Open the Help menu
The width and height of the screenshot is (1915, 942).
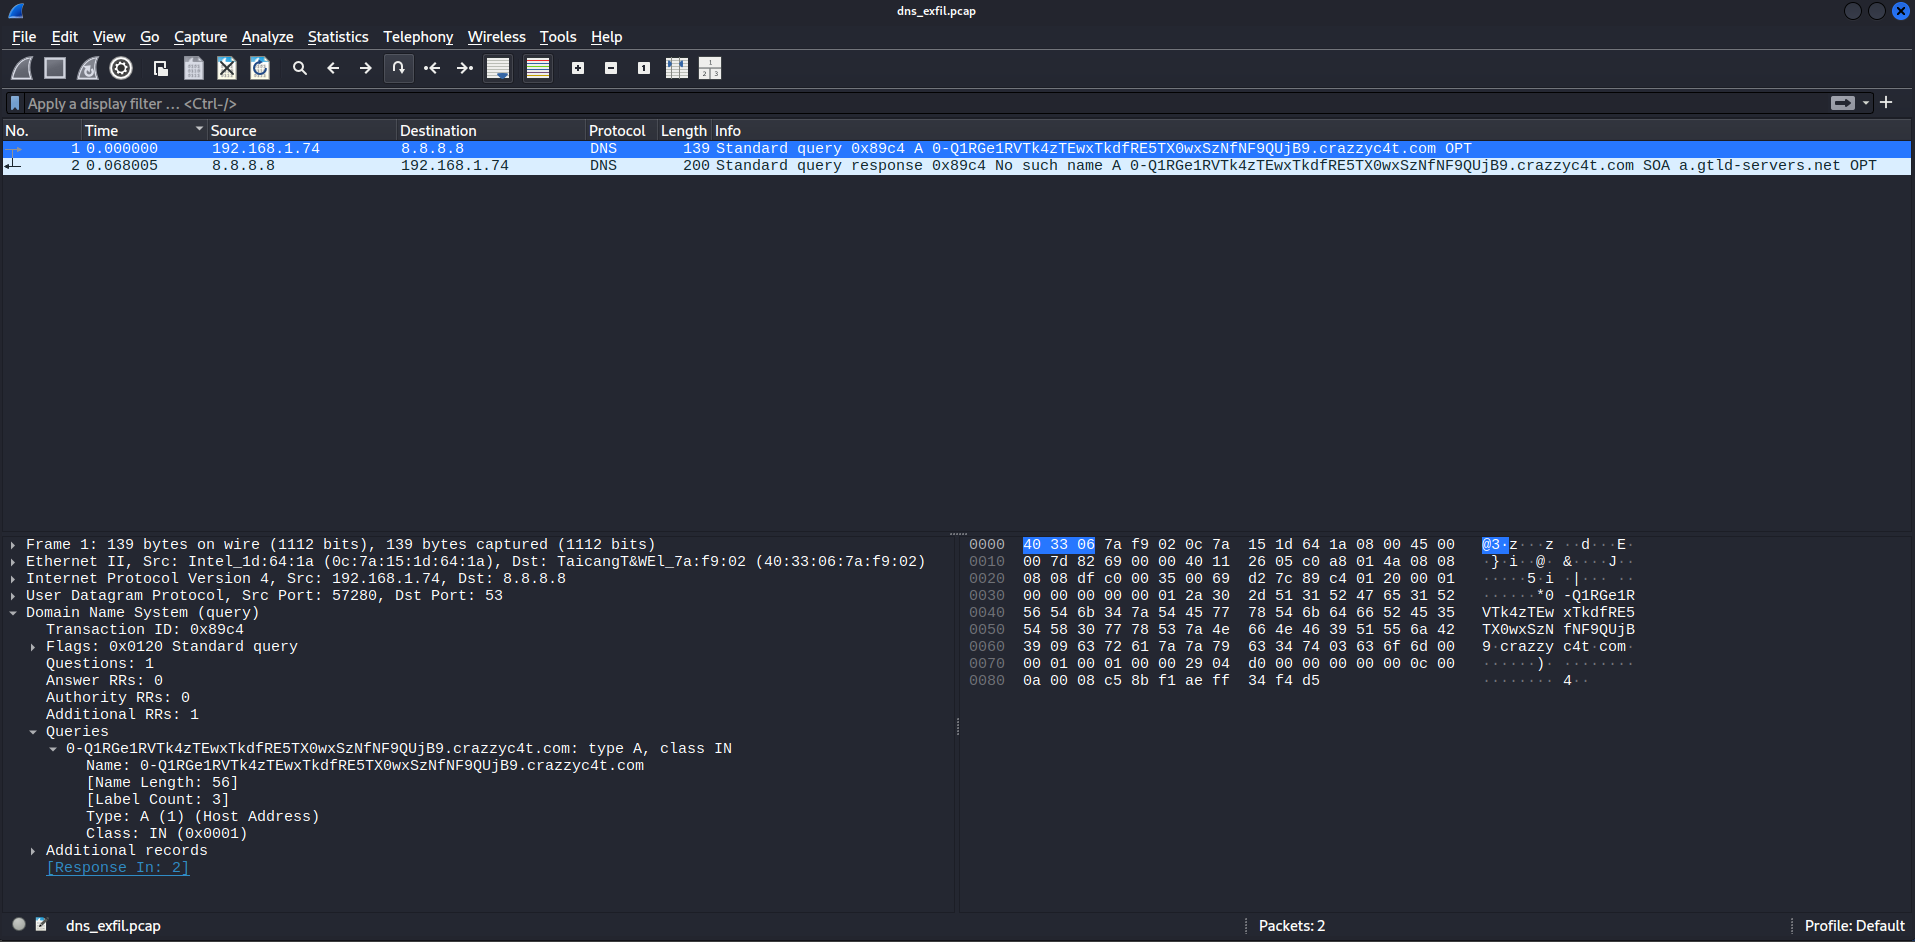point(606,37)
